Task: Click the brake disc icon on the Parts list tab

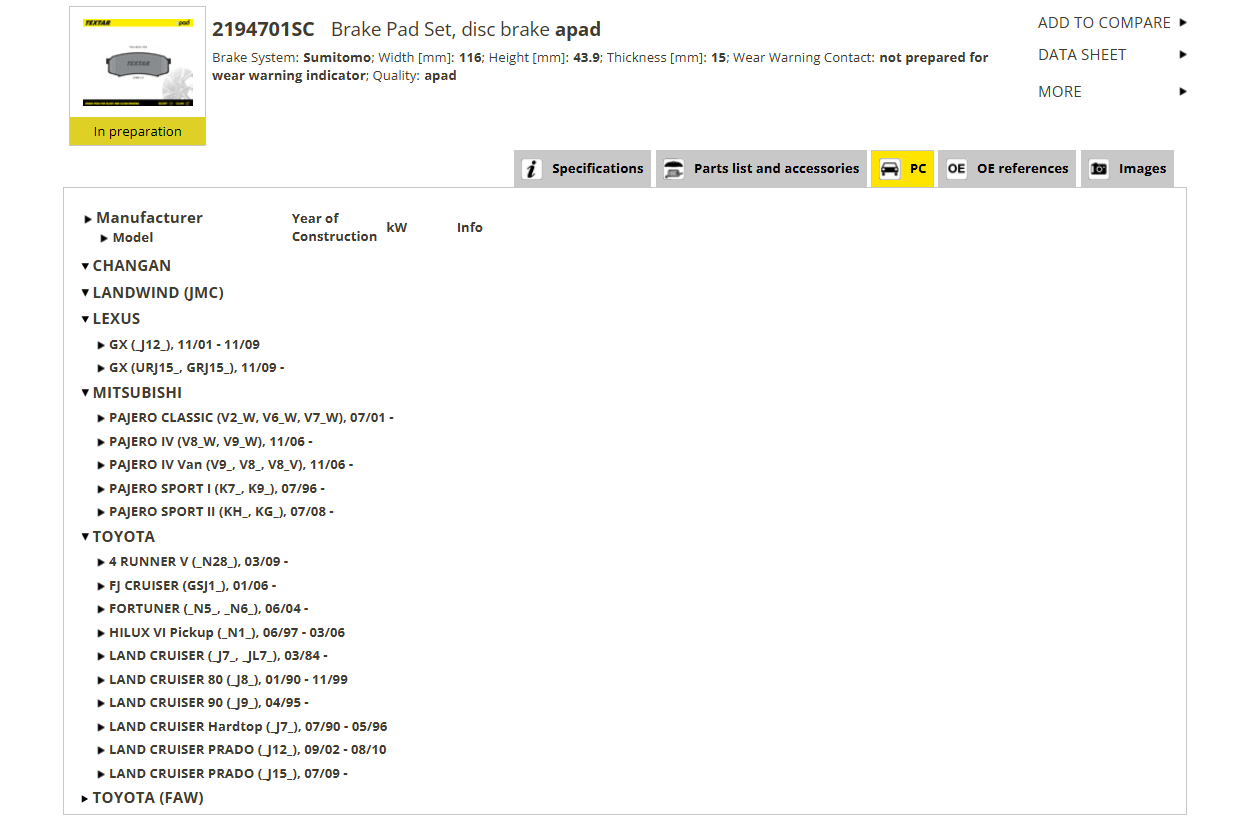Action: pyautogui.click(x=675, y=169)
